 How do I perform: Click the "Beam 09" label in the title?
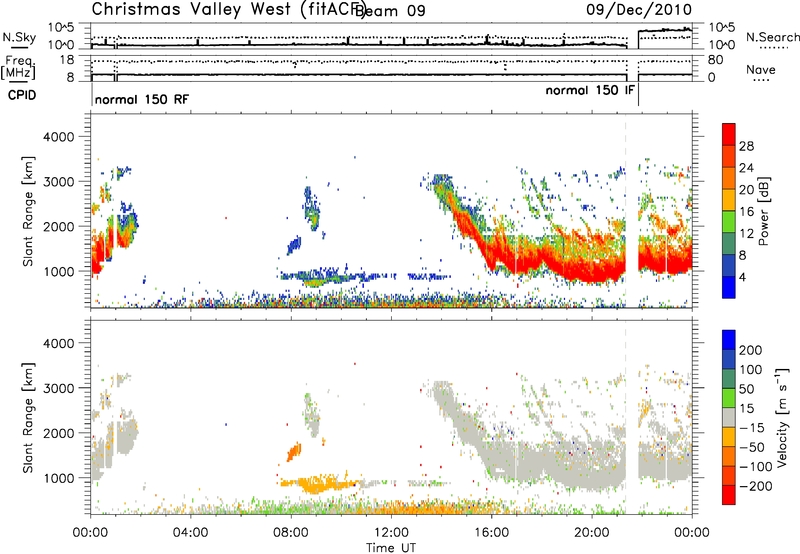tap(390, 11)
